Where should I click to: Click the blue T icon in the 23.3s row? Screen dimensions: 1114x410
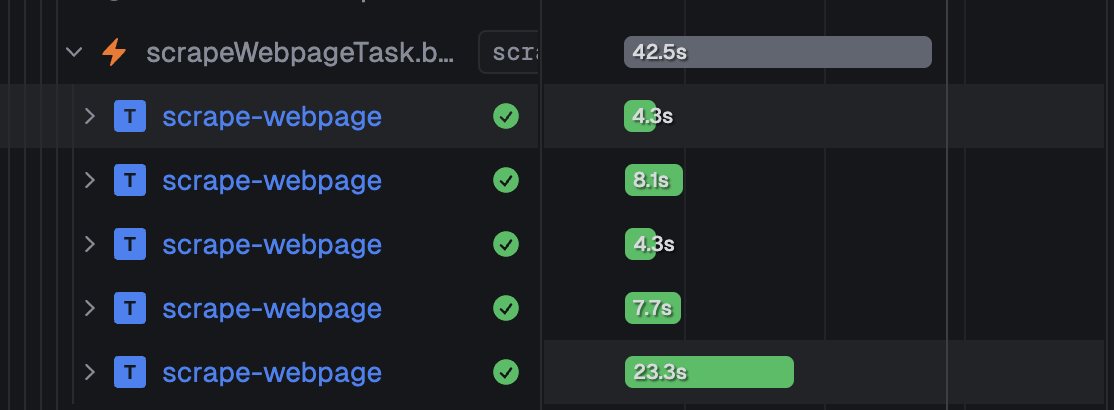point(130,372)
